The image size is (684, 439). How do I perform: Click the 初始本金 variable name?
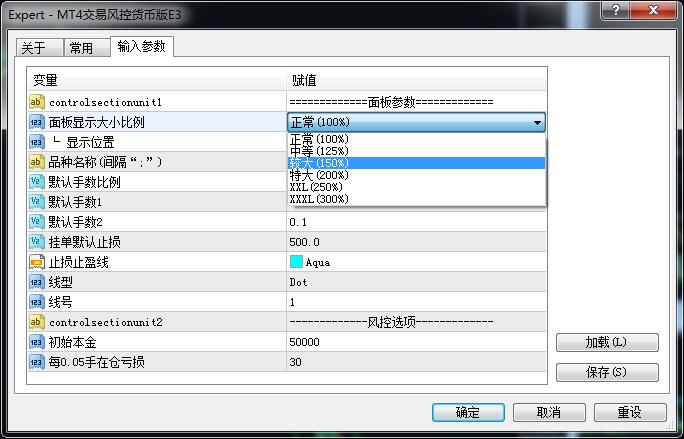point(72,342)
